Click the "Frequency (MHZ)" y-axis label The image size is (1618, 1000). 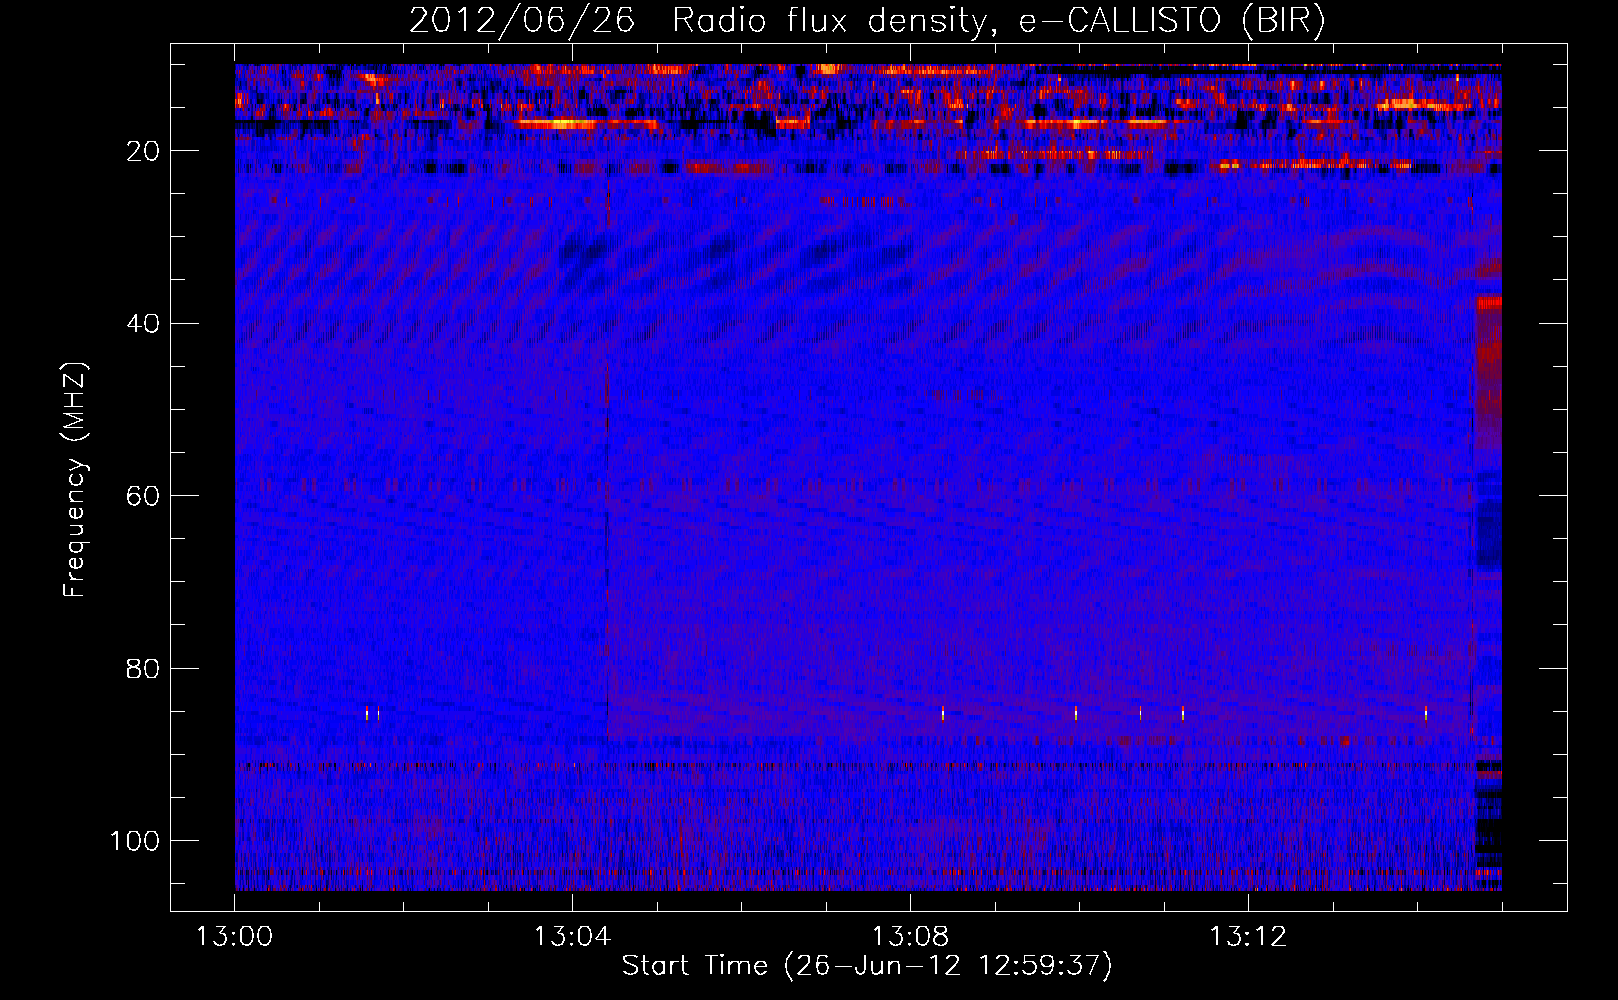click(x=75, y=479)
